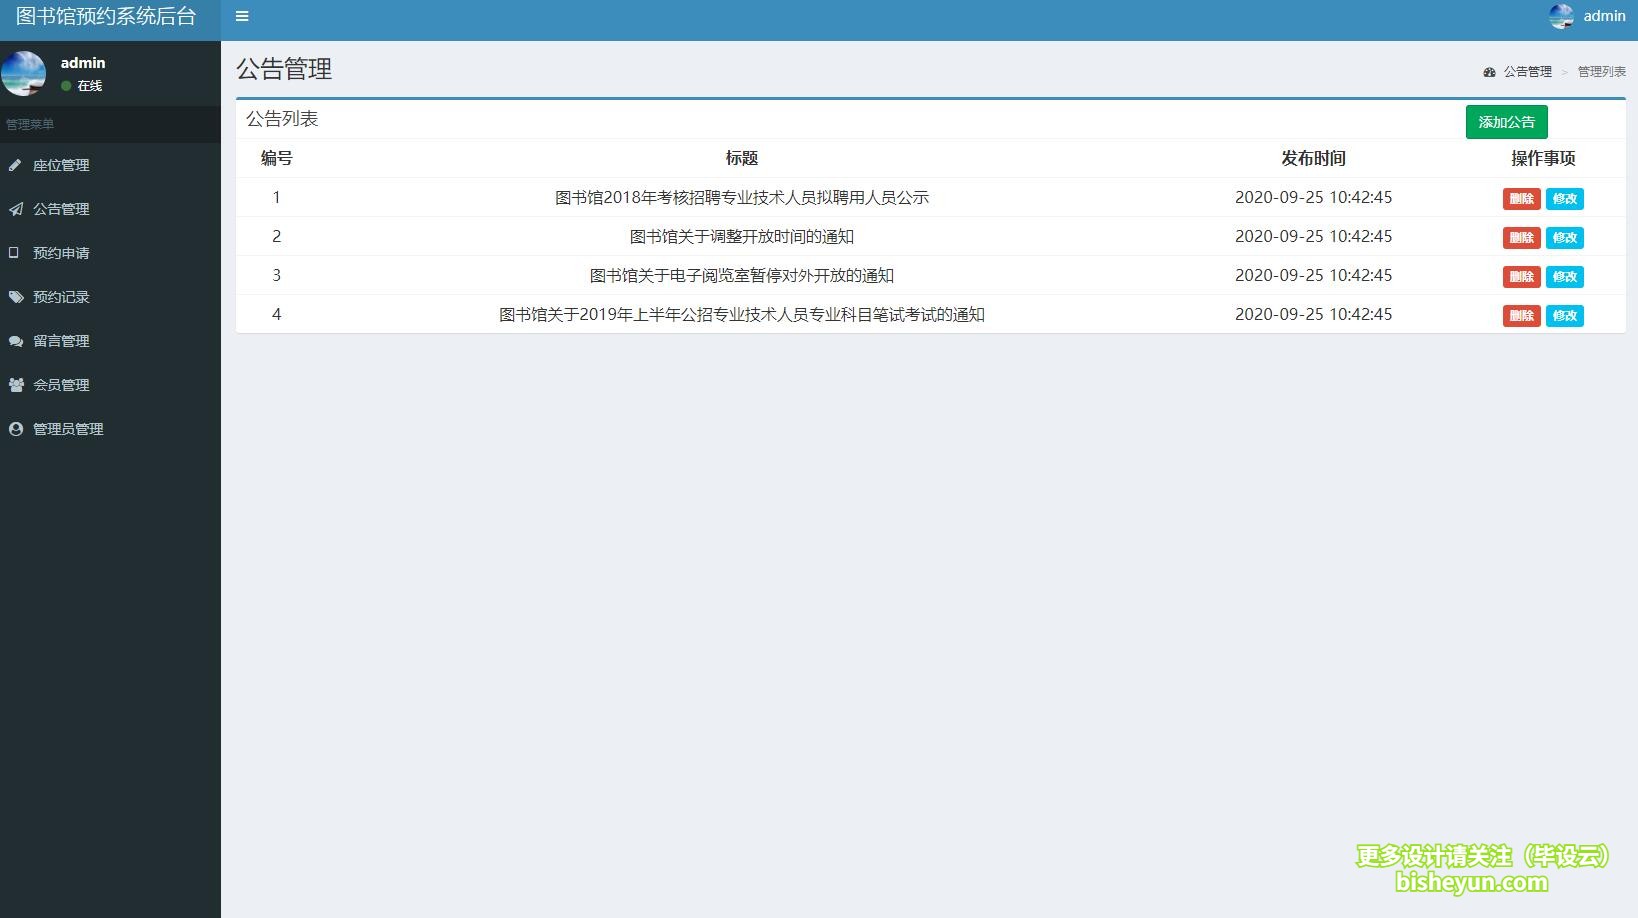Click the title 图书馆2018年考核招聘专业技术人员拟聘用人员公示
This screenshot has height=918, width=1638.
point(742,198)
